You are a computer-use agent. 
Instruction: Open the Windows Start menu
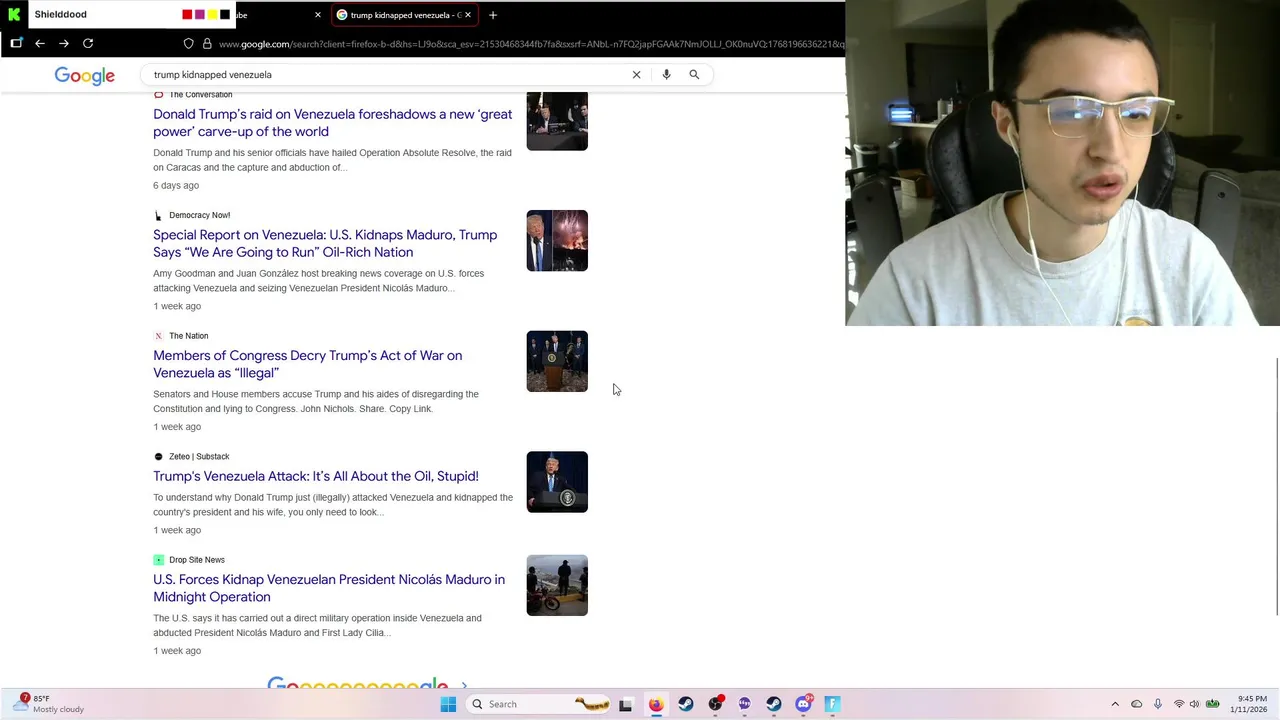pos(448,704)
